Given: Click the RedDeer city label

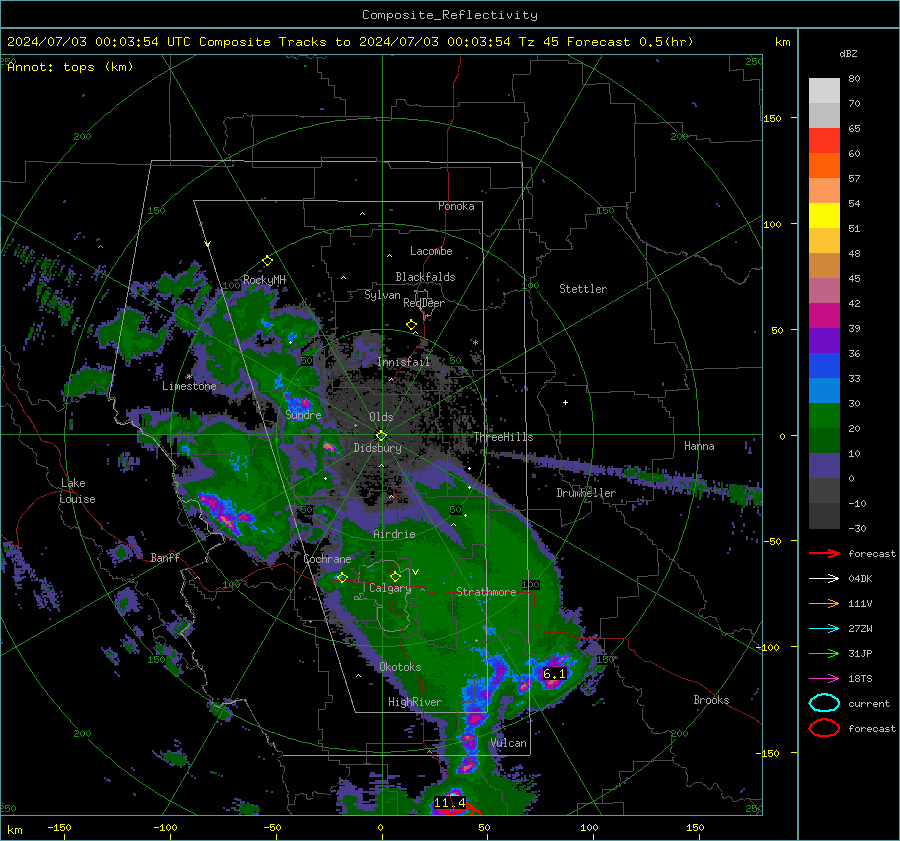Looking at the screenshot, I should (424, 303).
